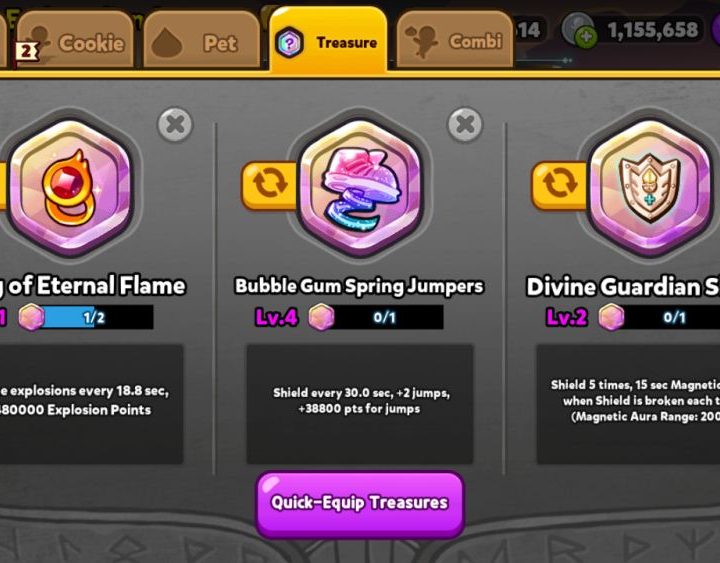Swap the Bubble Gum Spring Jumpers treasure
This screenshot has width=720, height=563.
click(x=270, y=185)
